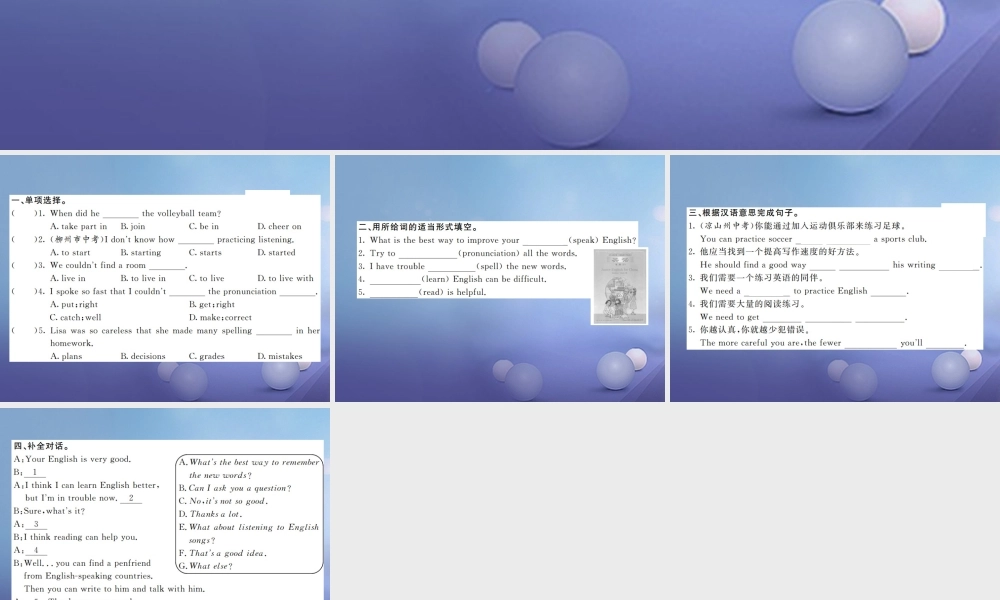Click sentence 'We need to get'

(x=804, y=317)
